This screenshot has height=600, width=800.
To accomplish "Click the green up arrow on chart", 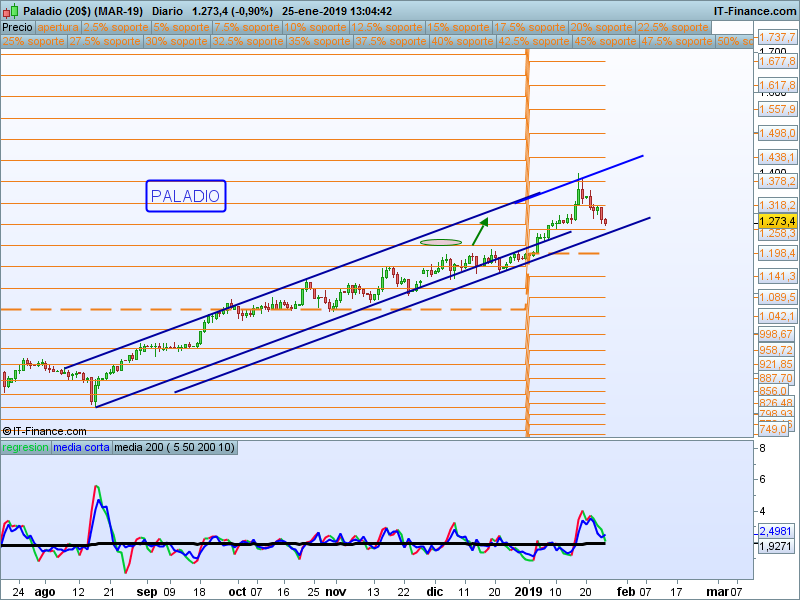I will point(480,231).
